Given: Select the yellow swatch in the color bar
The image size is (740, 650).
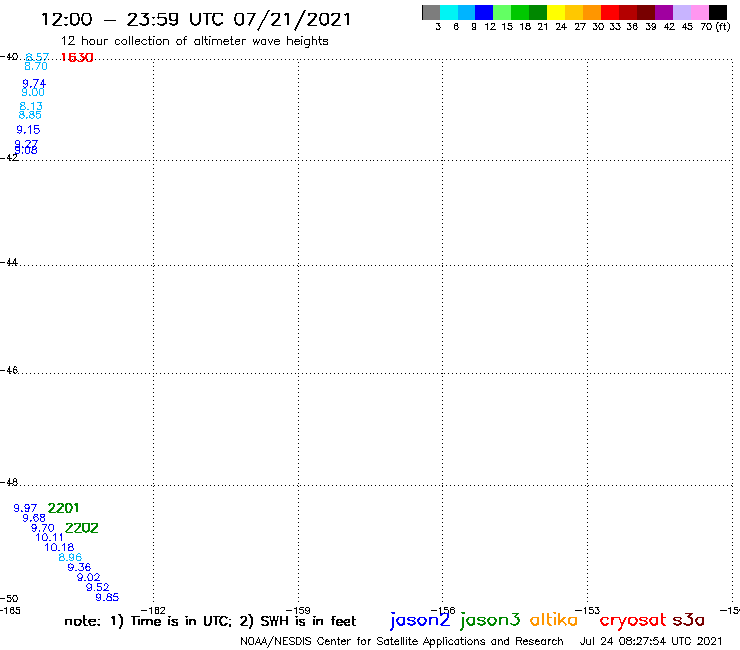Looking at the screenshot, I should point(556,12).
